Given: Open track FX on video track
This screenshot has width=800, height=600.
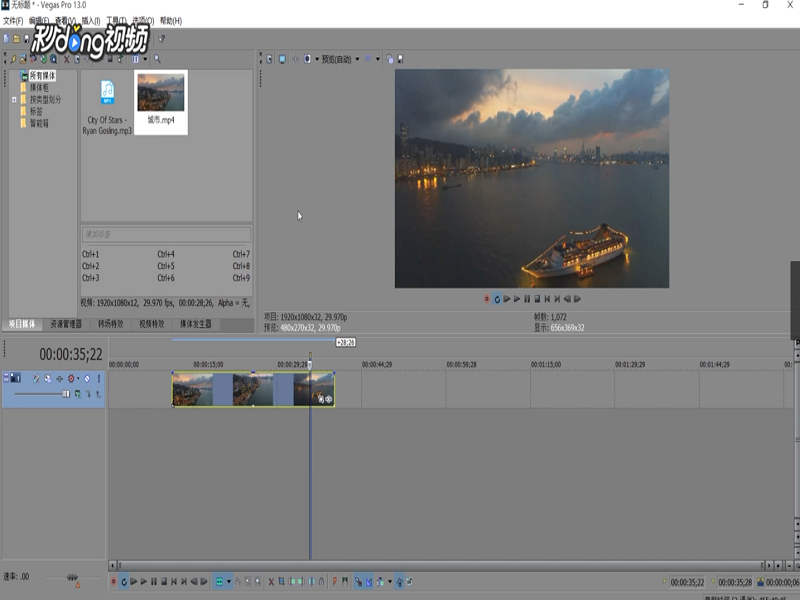Looking at the screenshot, I should [59, 379].
